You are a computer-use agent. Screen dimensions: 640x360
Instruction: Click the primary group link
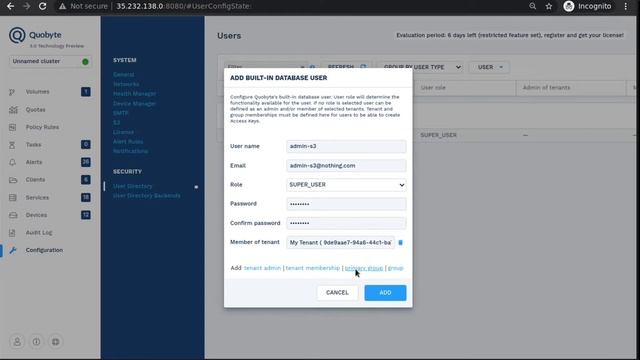(x=364, y=268)
